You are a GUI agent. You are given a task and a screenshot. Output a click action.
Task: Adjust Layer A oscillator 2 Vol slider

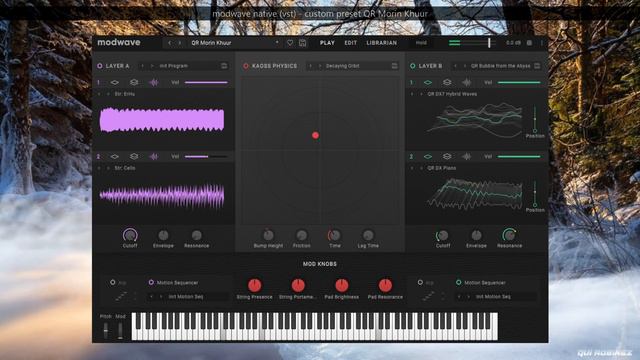(x=206, y=157)
